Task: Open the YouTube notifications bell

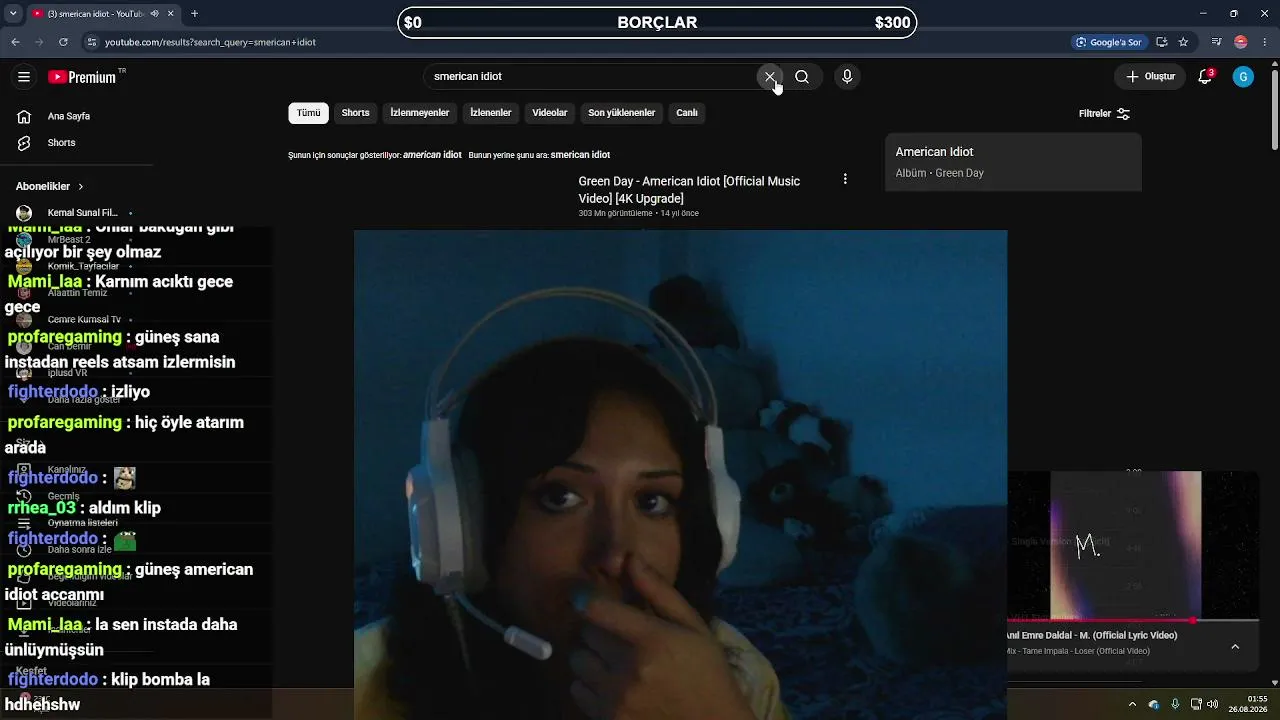Action: pos(1205,77)
